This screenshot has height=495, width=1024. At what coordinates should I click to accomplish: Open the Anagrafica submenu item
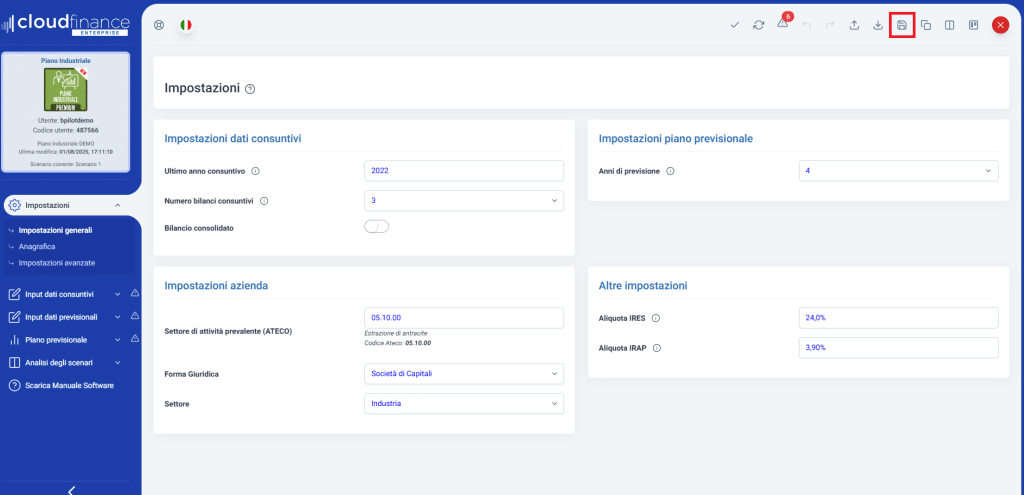pyautogui.click(x=37, y=246)
